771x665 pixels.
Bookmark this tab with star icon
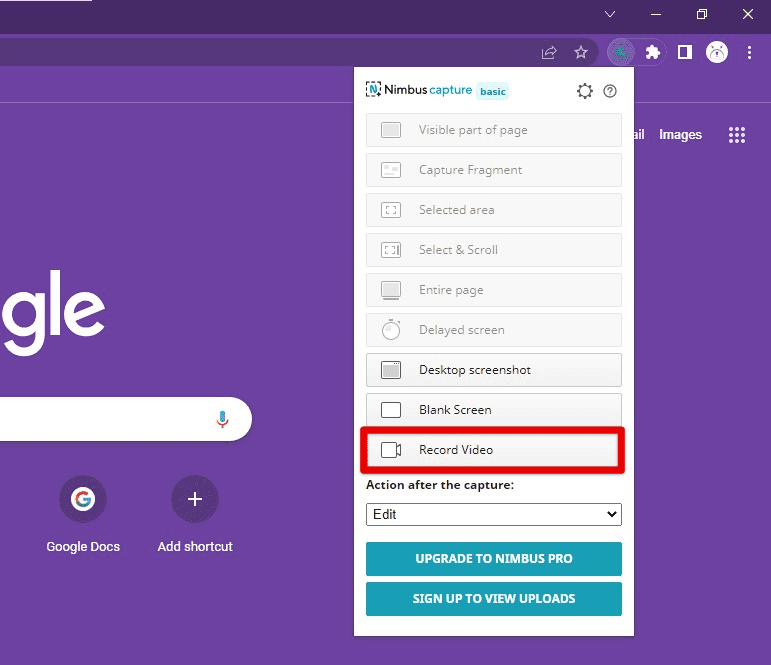(x=581, y=52)
